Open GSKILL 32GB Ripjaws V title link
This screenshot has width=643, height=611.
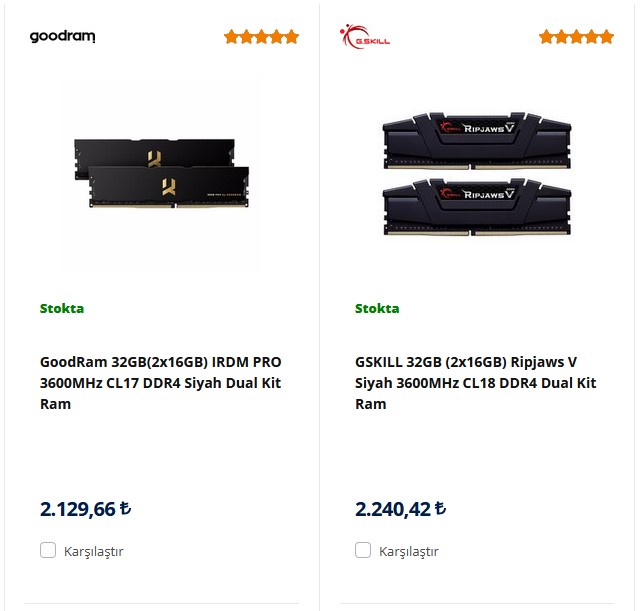[x=475, y=382]
